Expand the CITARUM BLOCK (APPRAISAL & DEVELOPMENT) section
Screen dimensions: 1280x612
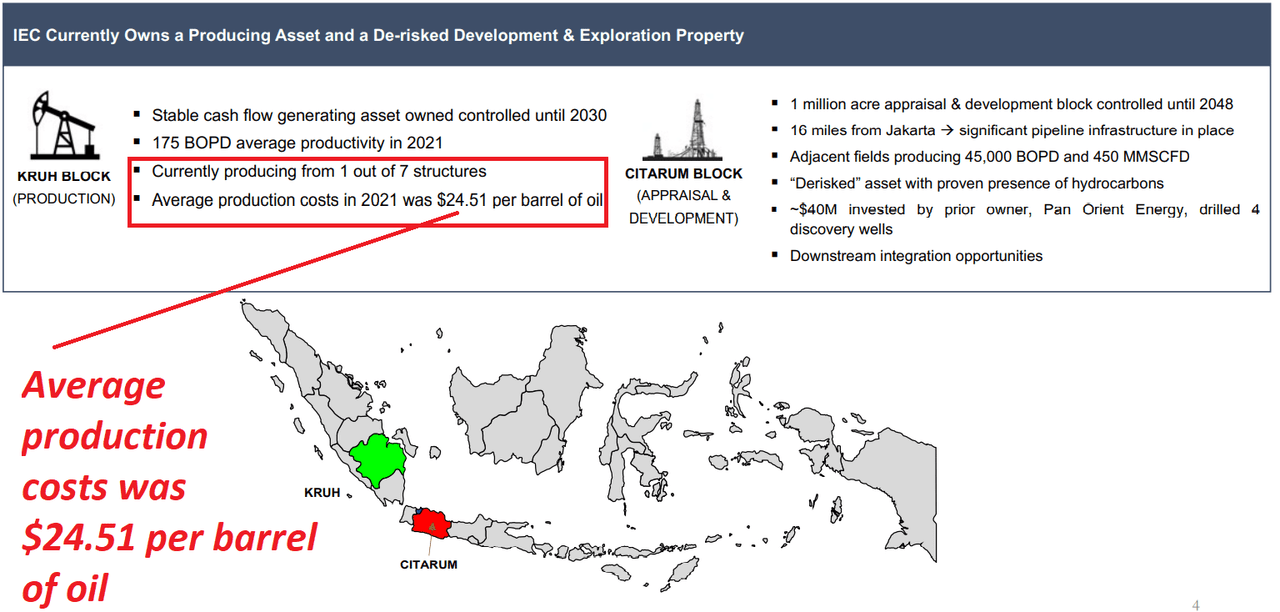(x=684, y=195)
